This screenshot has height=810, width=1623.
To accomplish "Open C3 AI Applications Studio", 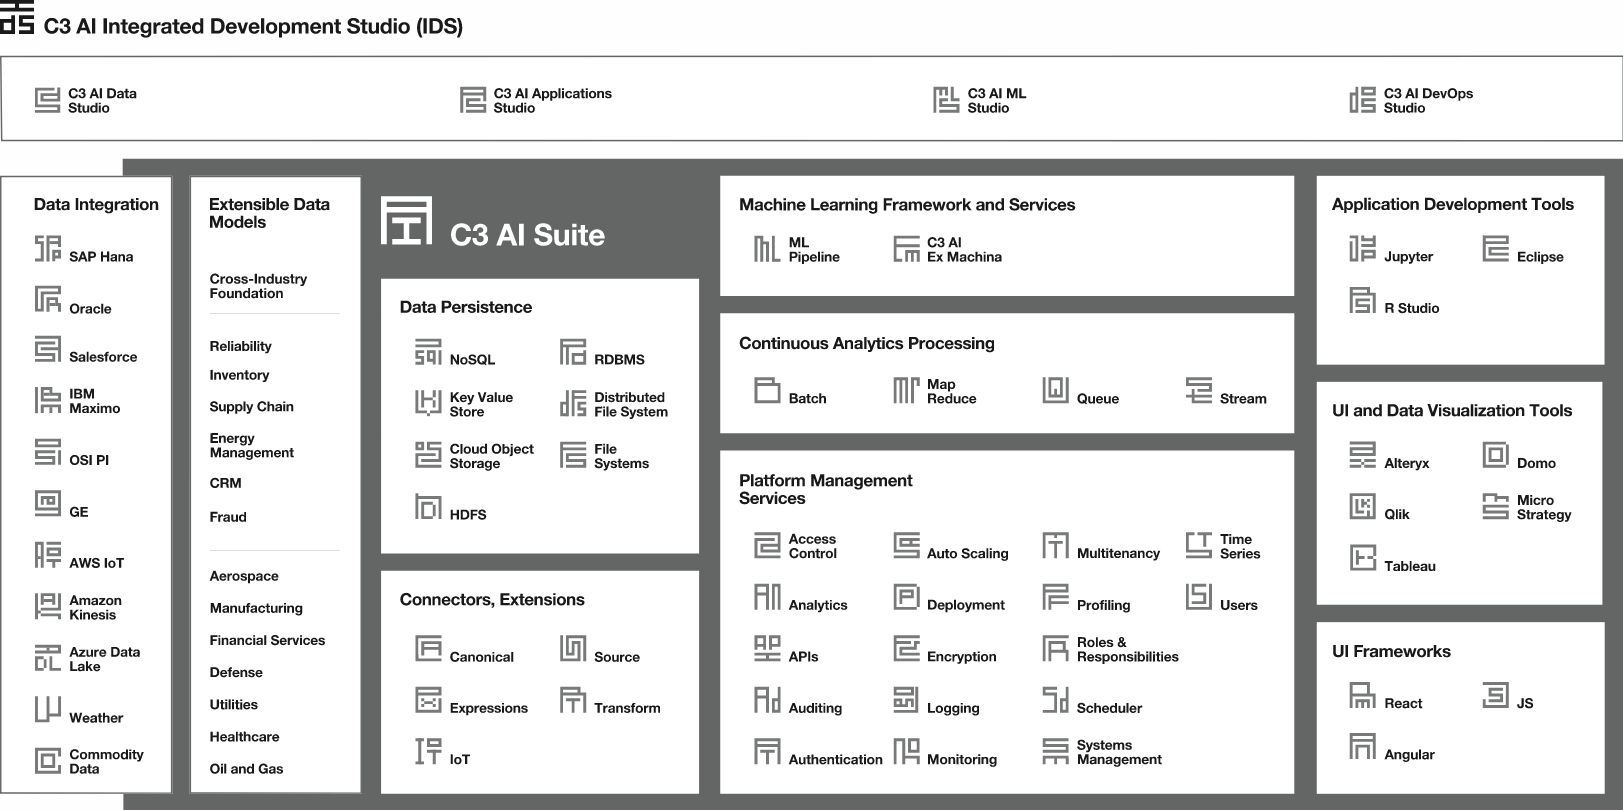I will tap(536, 100).
